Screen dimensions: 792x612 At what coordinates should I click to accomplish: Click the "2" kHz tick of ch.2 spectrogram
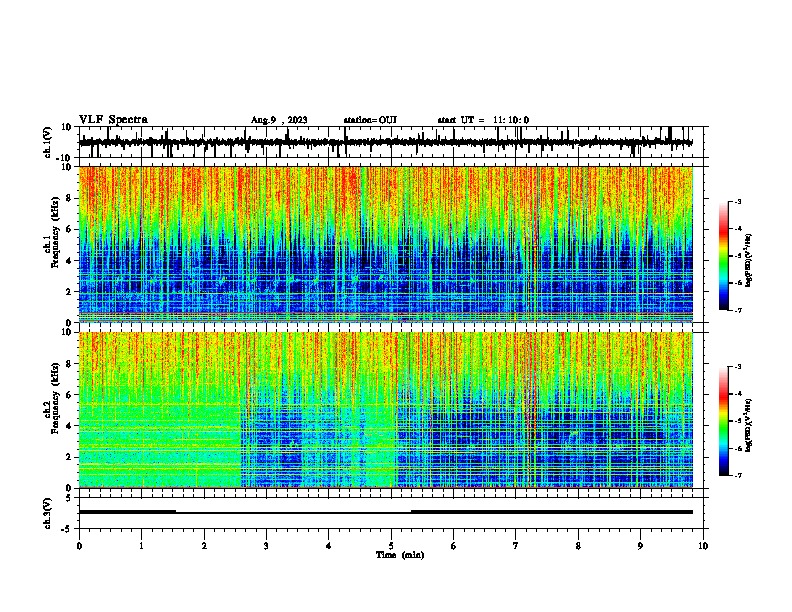(69, 457)
